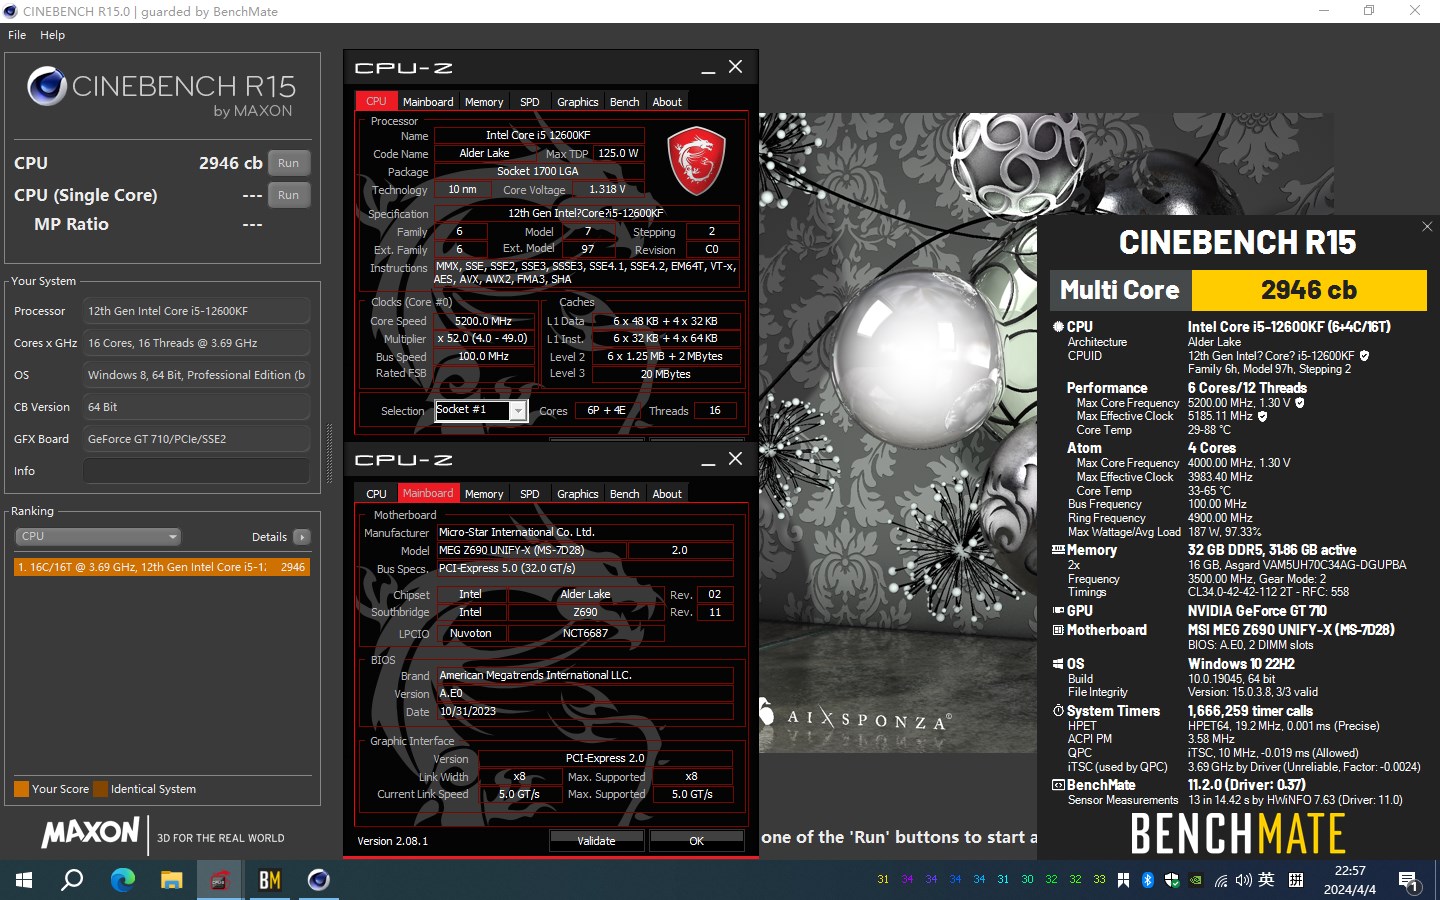Open the Ranking CPU dropdown
The height and width of the screenshot is (900, 1440).
pyautogui.click(x=98, y=537)
